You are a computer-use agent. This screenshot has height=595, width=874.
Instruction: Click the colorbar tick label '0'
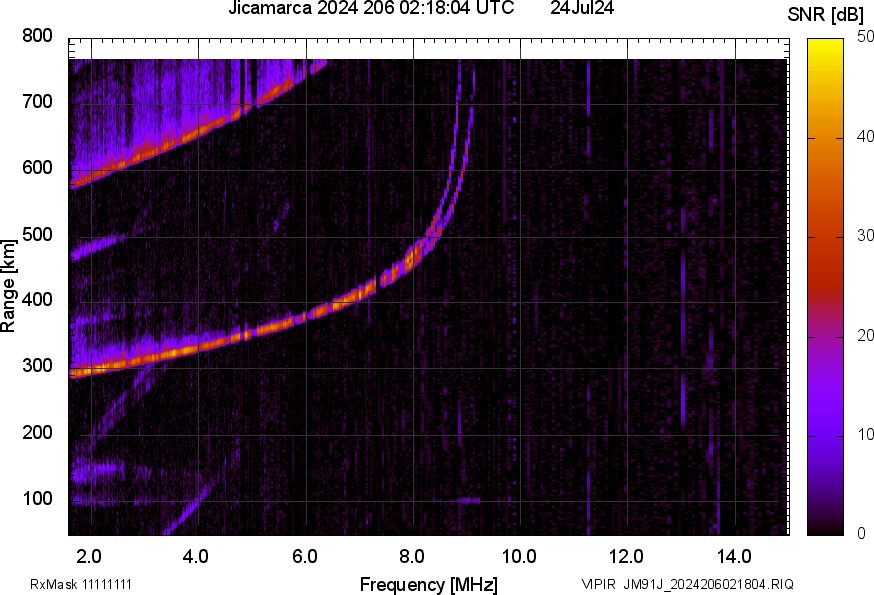click(861, 534)
